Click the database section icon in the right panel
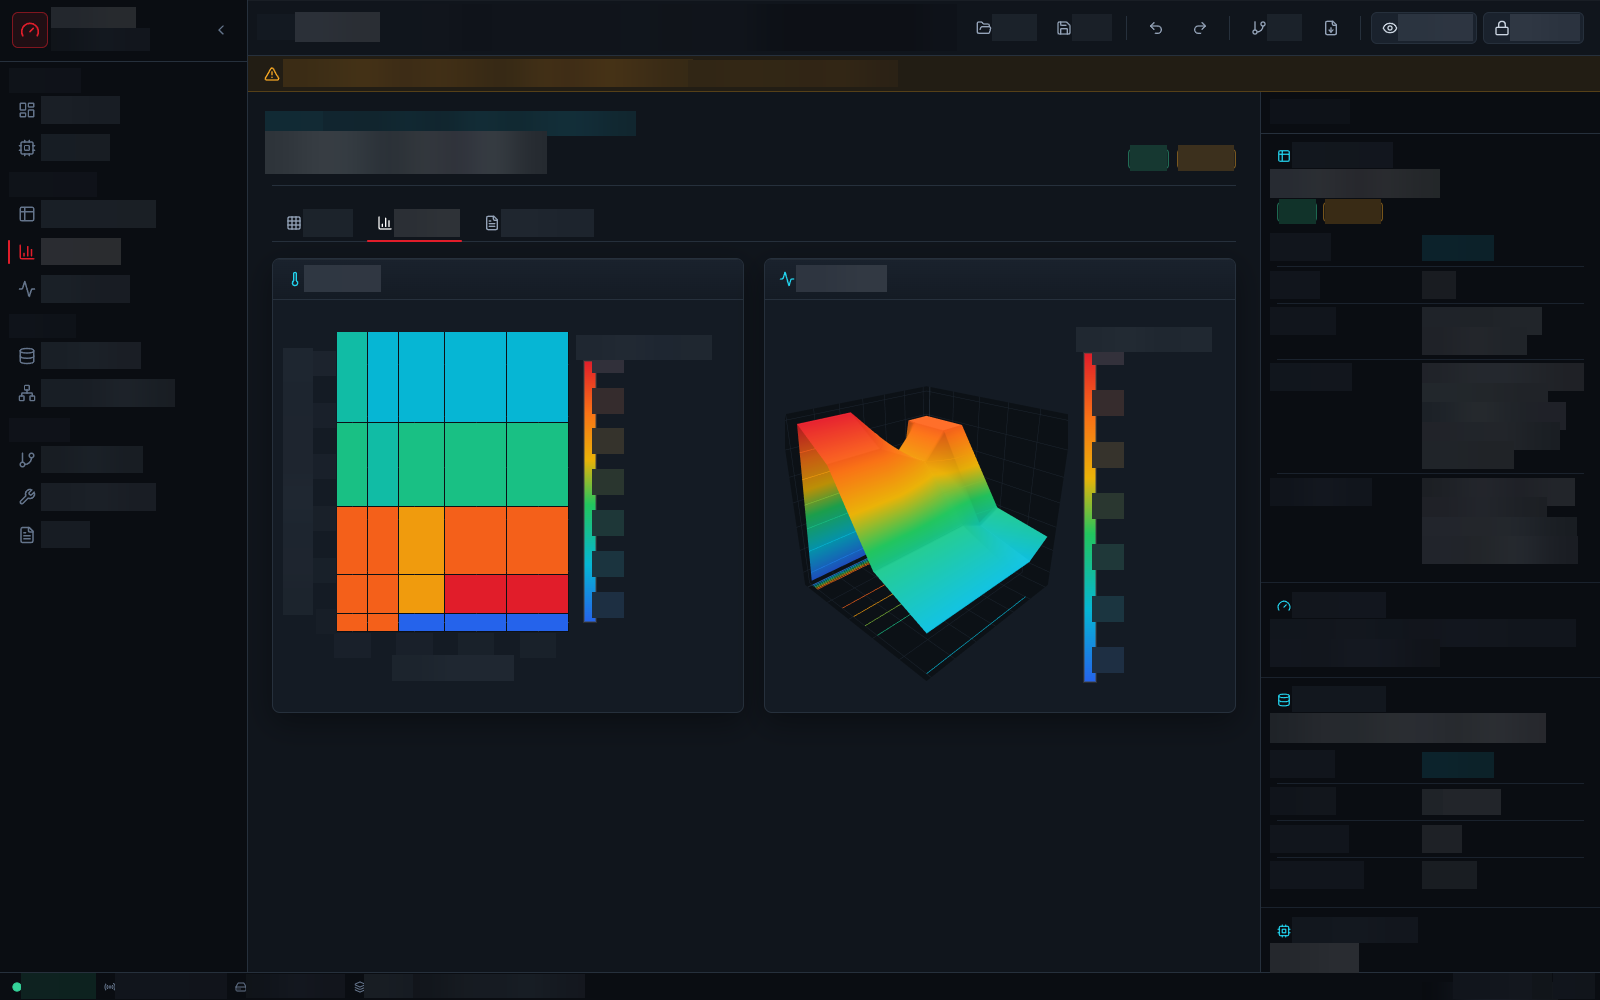This screenshot has width=1600, height=1000. click(1284, 700)
